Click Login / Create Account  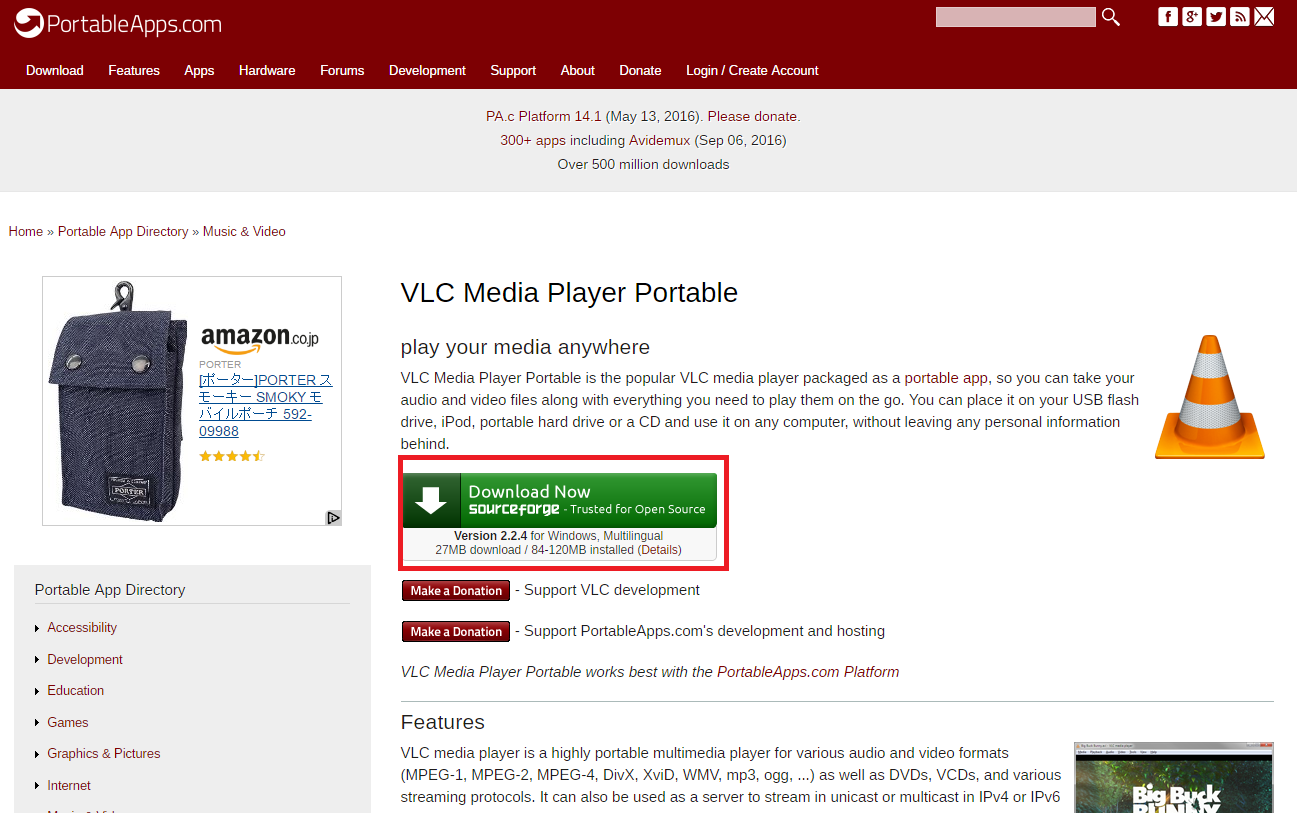752,70
